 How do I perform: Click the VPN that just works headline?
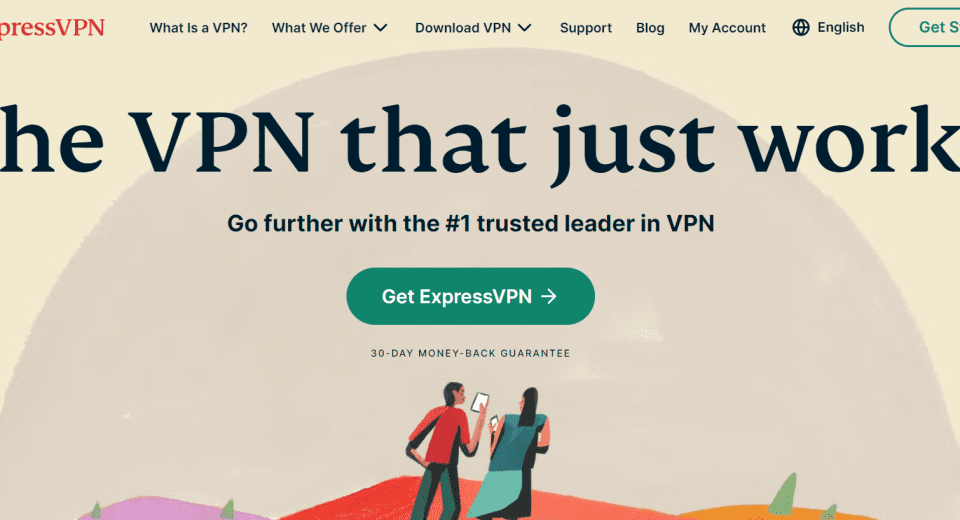480,141
